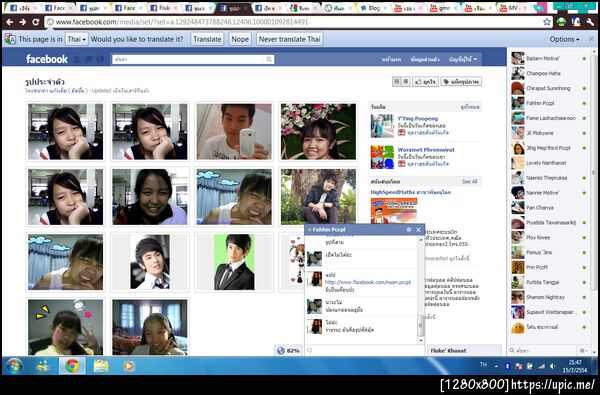Screen dimensions: 600x395
Task: Click the Translate button
Action: click(207, 39)
